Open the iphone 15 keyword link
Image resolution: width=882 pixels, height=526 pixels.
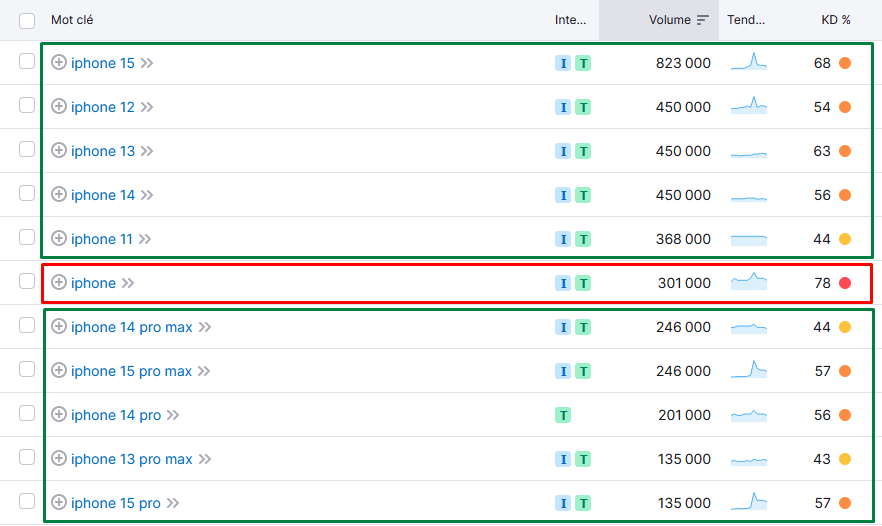103,63
